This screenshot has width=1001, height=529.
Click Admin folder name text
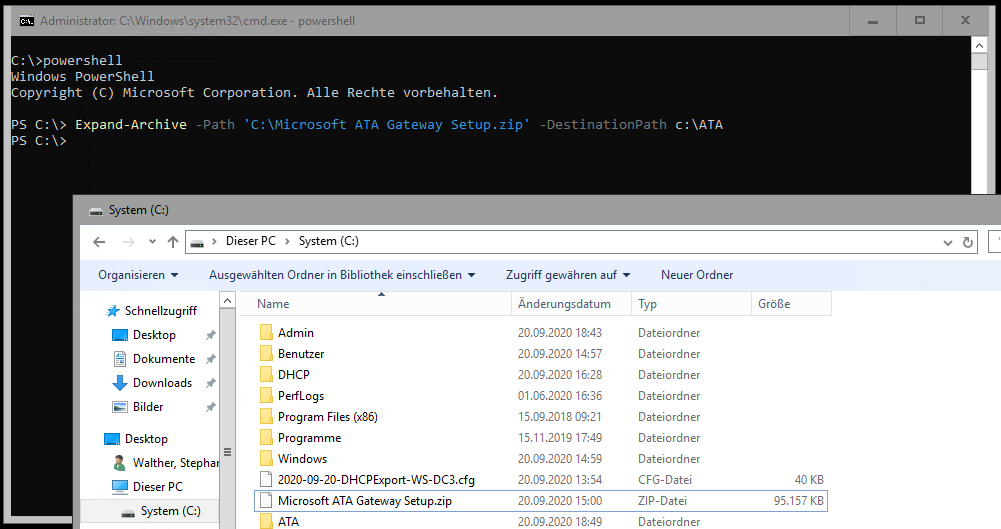pyautogui.click(x=296, y=332)
